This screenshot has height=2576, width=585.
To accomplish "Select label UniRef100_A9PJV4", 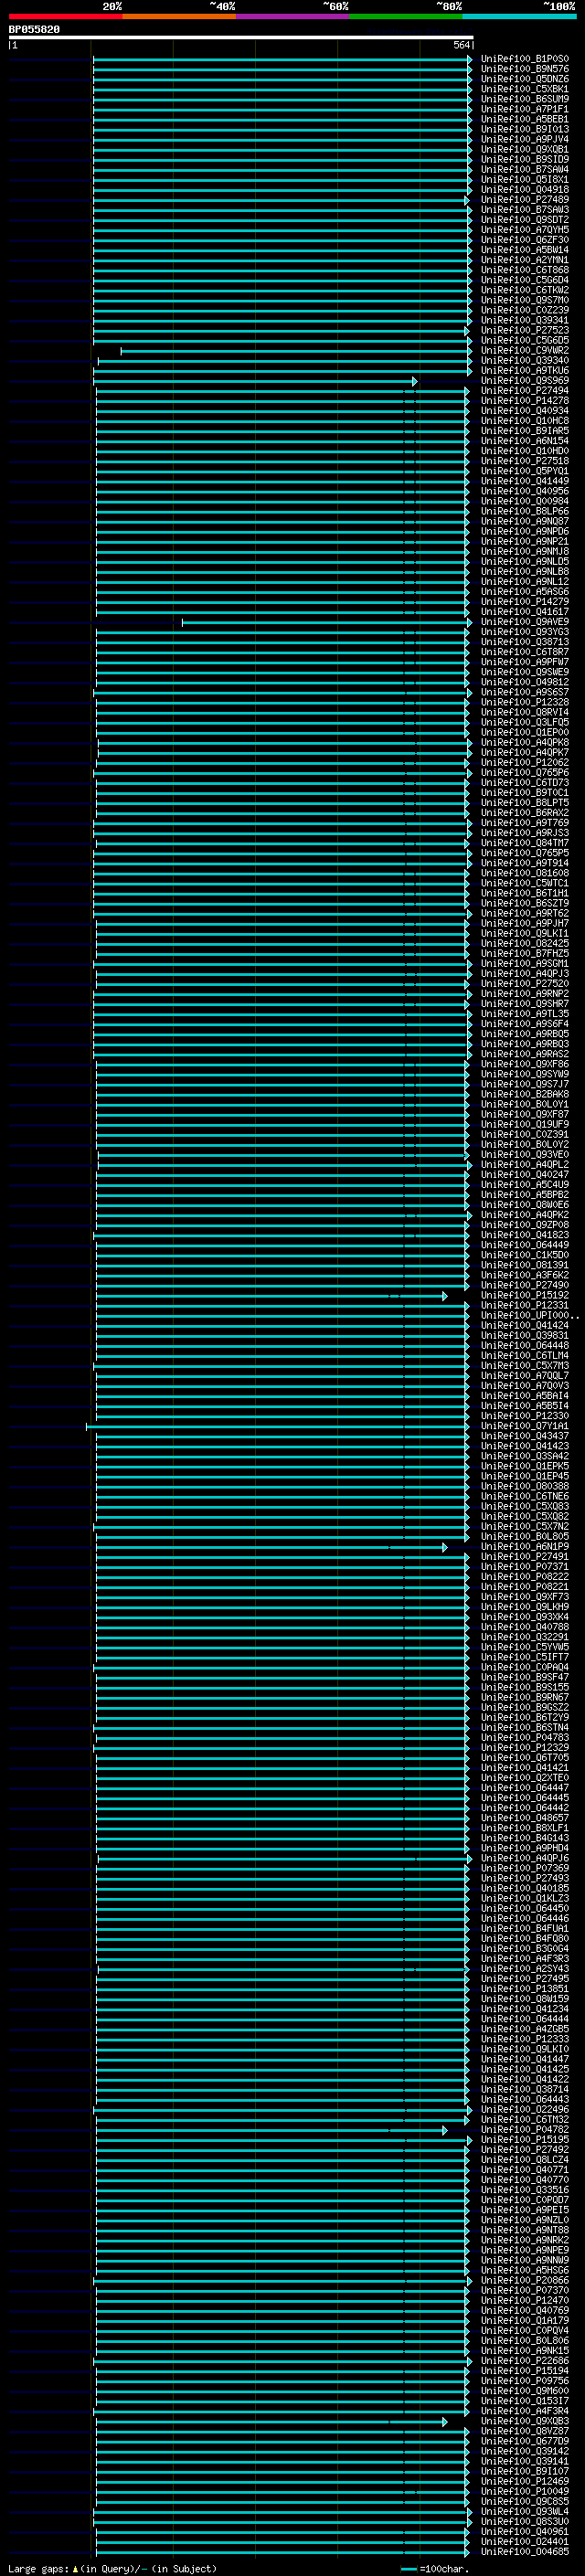I will tap(524, 139).
